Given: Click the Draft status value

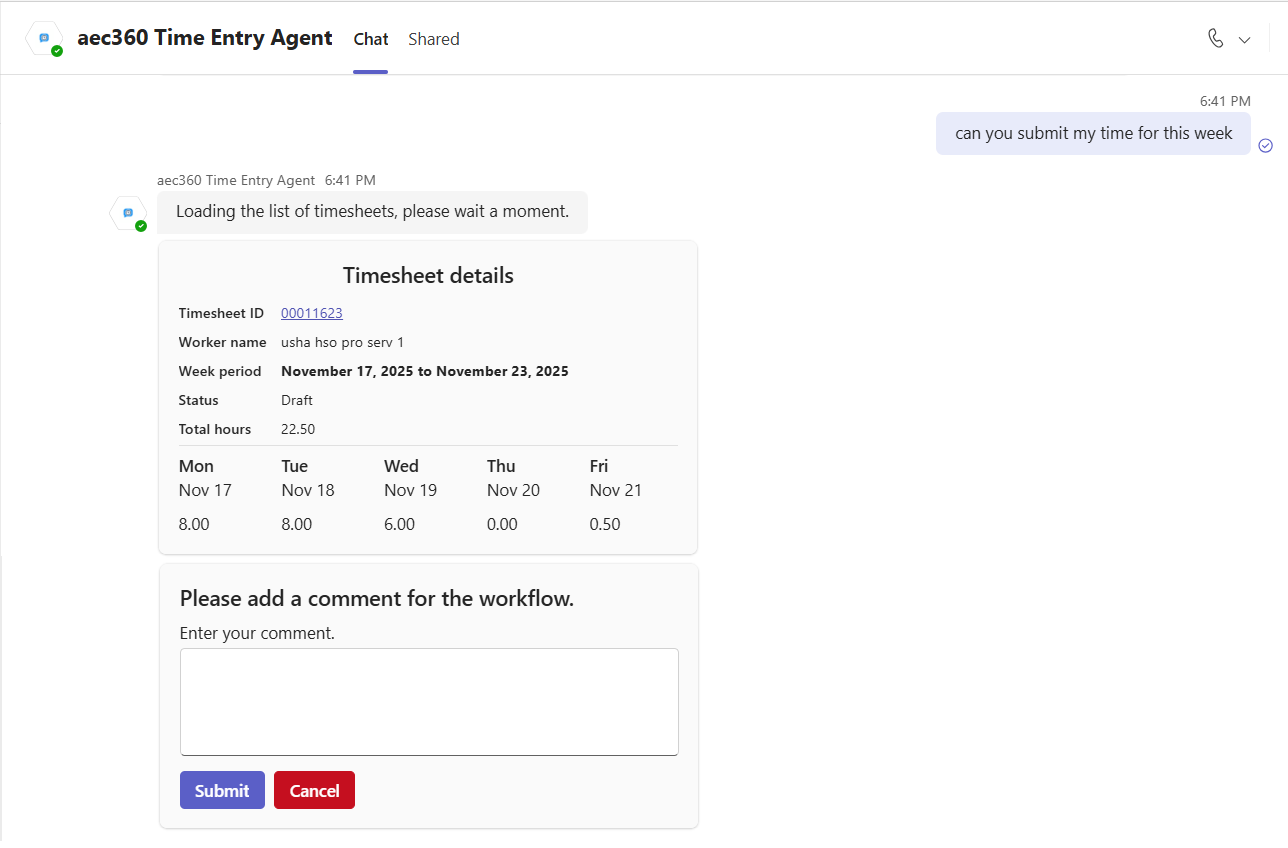Looking at the screenshot, I should (x=297, y=400).
